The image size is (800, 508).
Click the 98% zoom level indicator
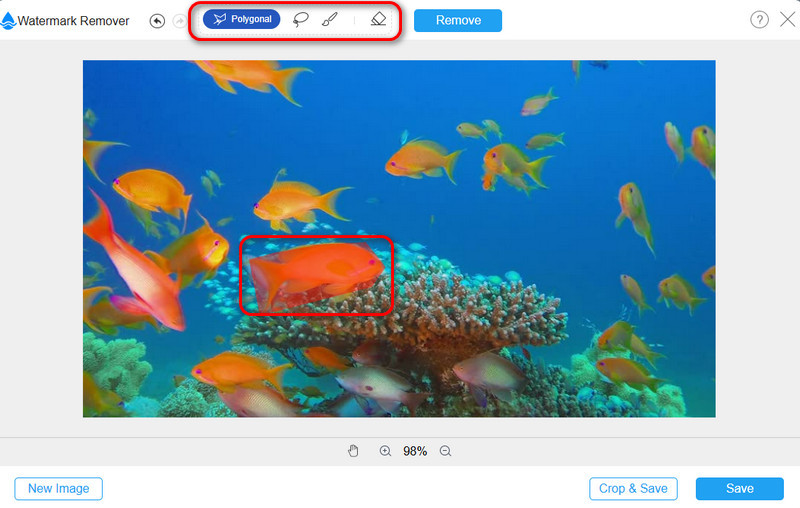[415, 451]
